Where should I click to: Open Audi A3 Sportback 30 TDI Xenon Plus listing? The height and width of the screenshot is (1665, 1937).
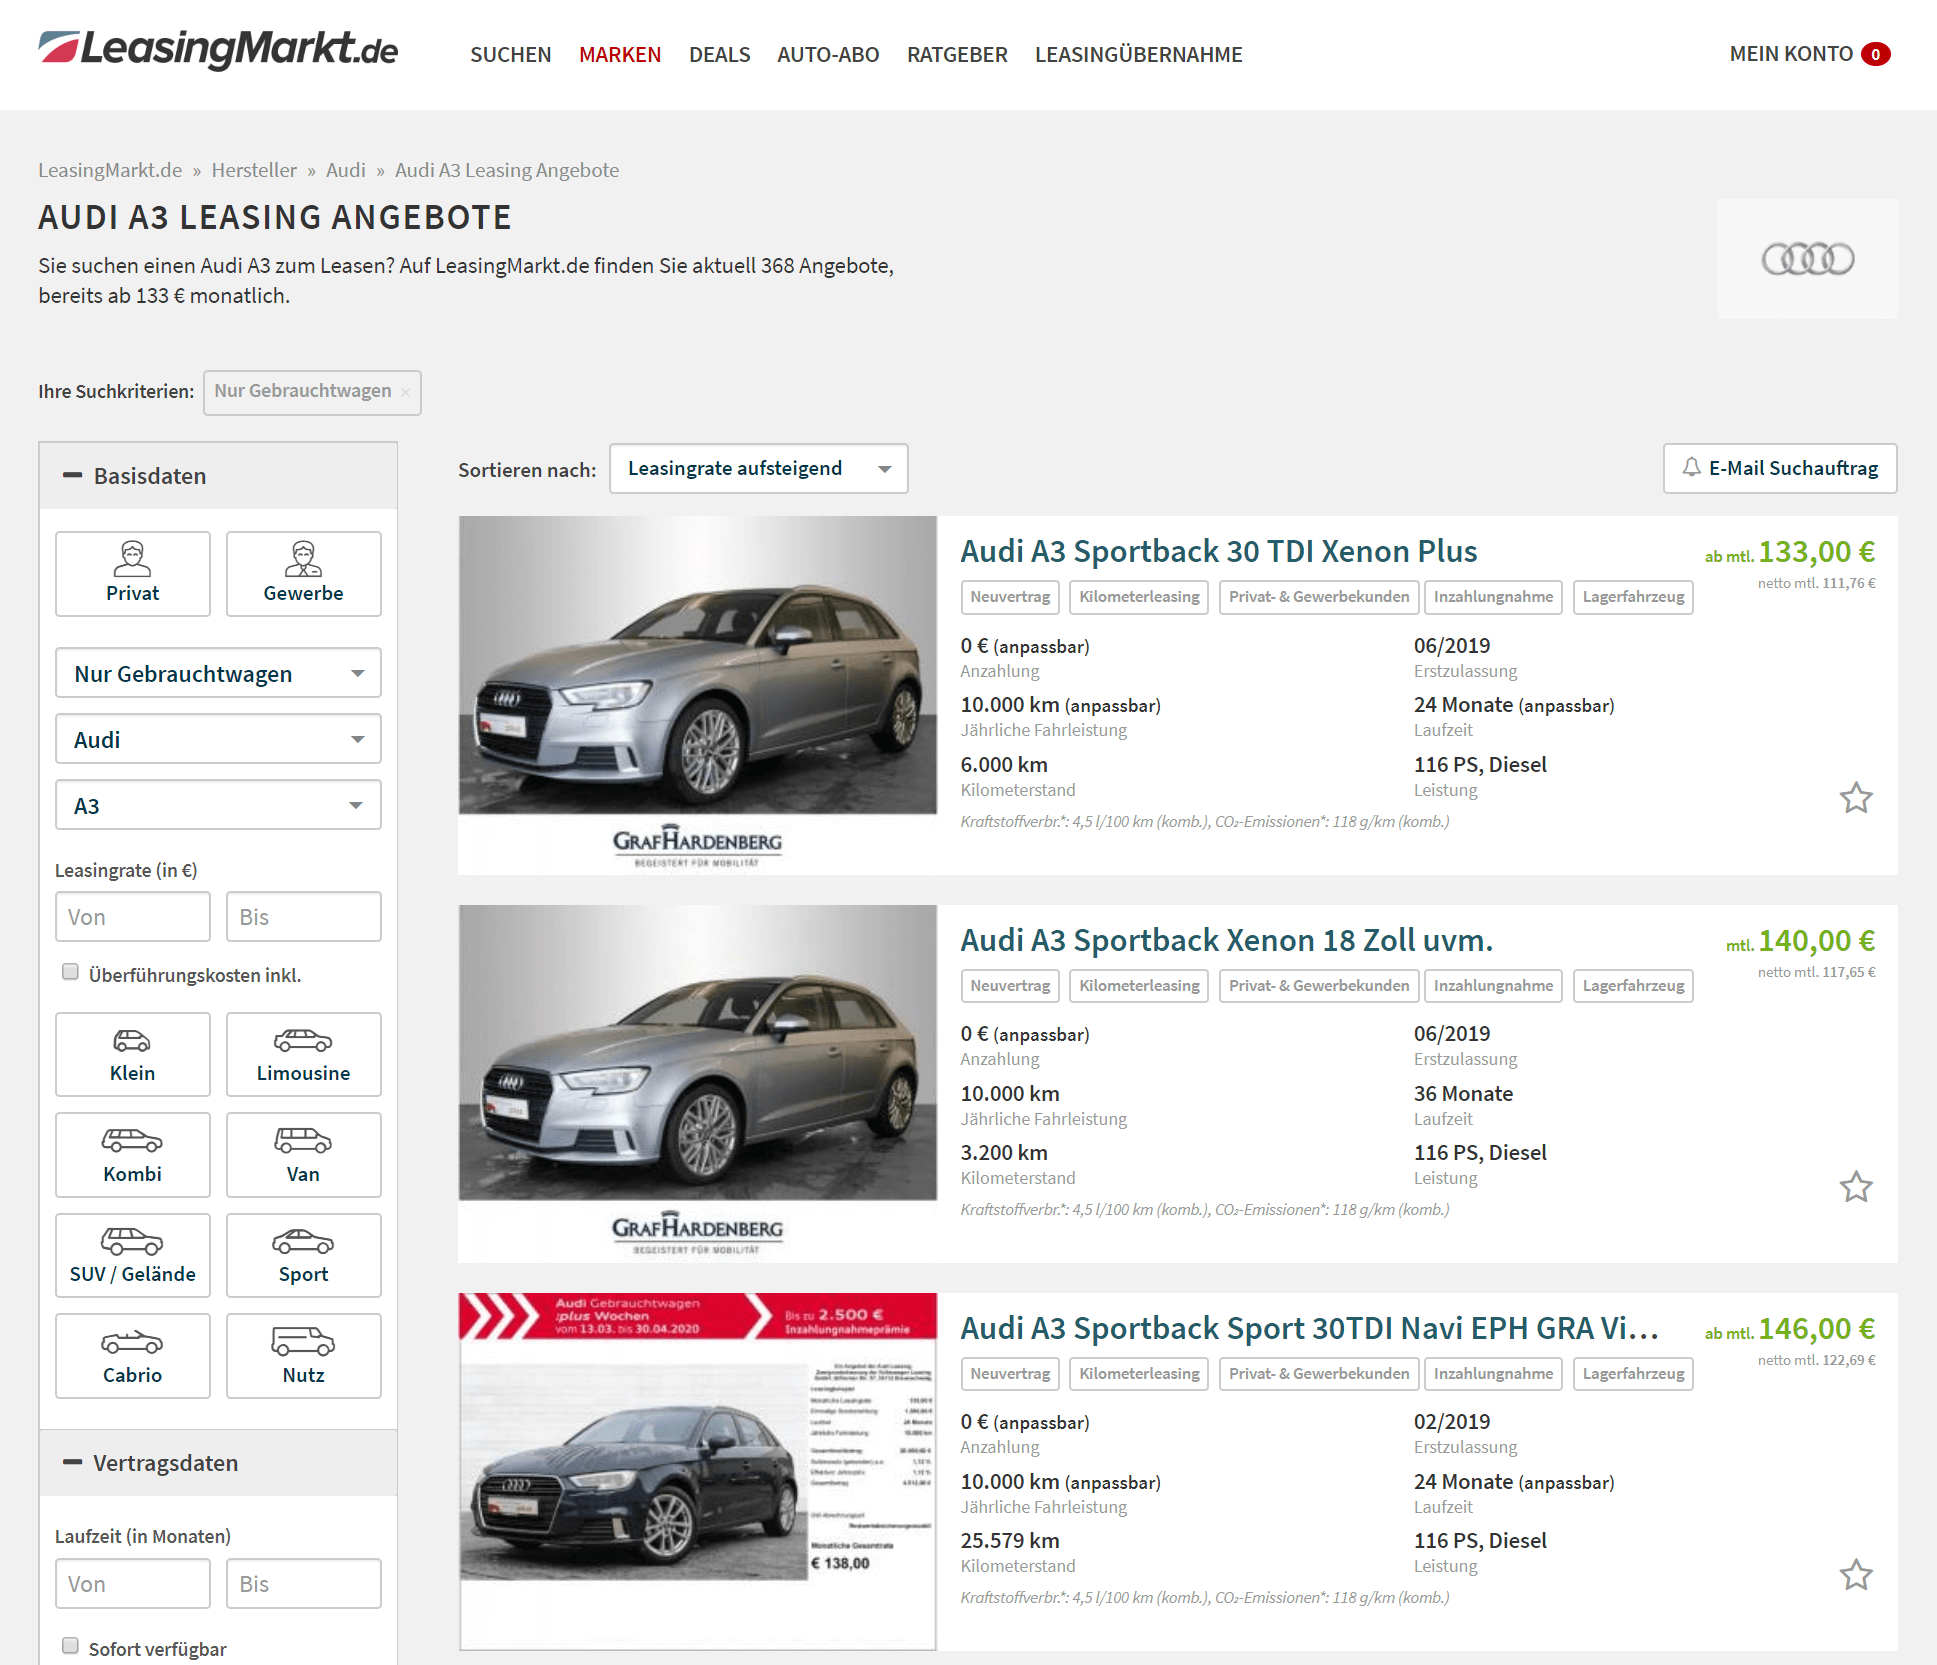[x=1218, y=551]
